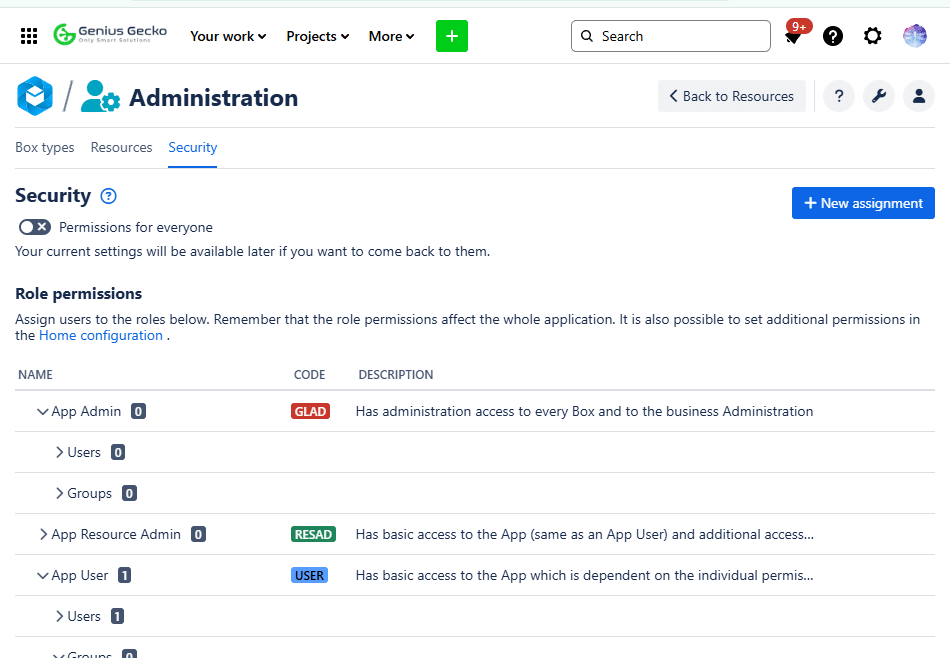The height and width of the screenshot is (658, 950).
Task: Collapse the App Admin role row
Action: [x=43, y=411]
